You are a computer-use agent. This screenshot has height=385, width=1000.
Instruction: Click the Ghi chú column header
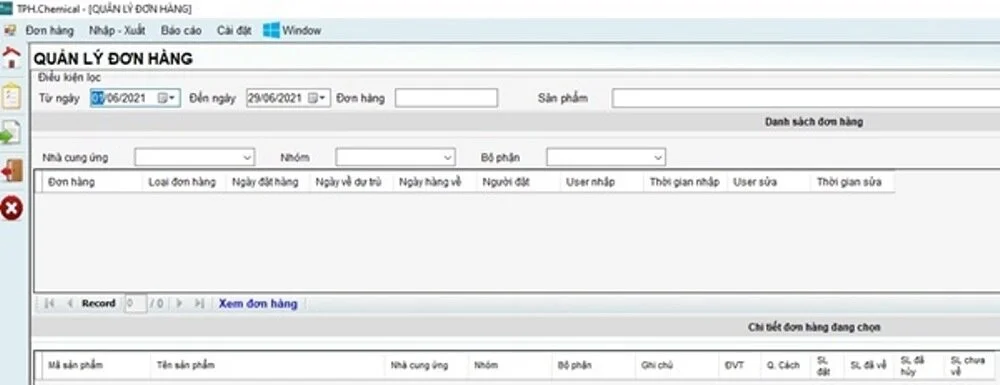[677, 365]
